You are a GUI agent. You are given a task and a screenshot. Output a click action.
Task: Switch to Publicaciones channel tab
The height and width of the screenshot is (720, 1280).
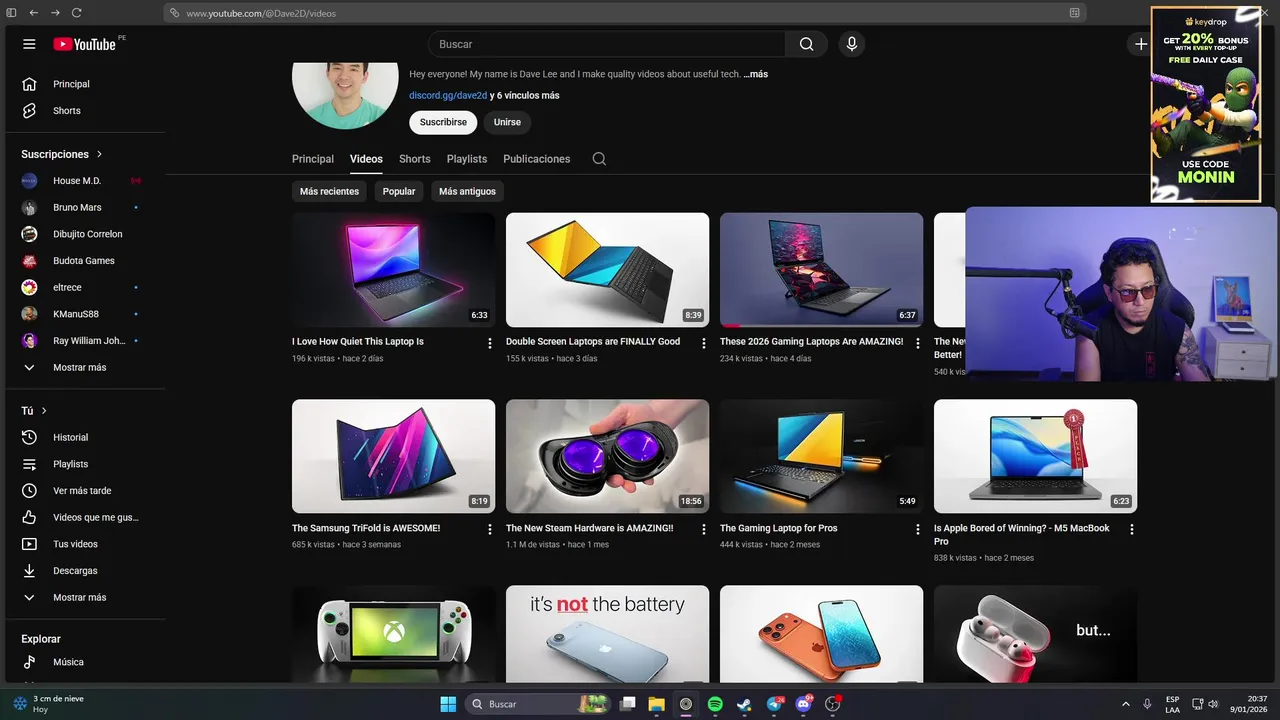click(537, 159)
